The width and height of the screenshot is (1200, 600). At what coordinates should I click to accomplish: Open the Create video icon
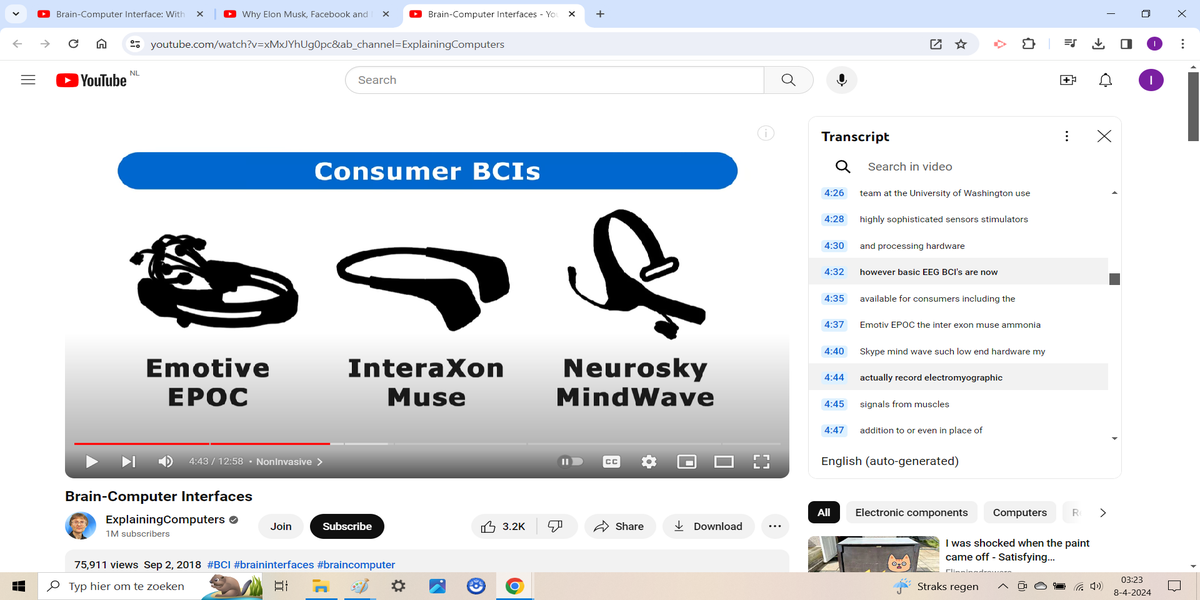pos(1068,80)
